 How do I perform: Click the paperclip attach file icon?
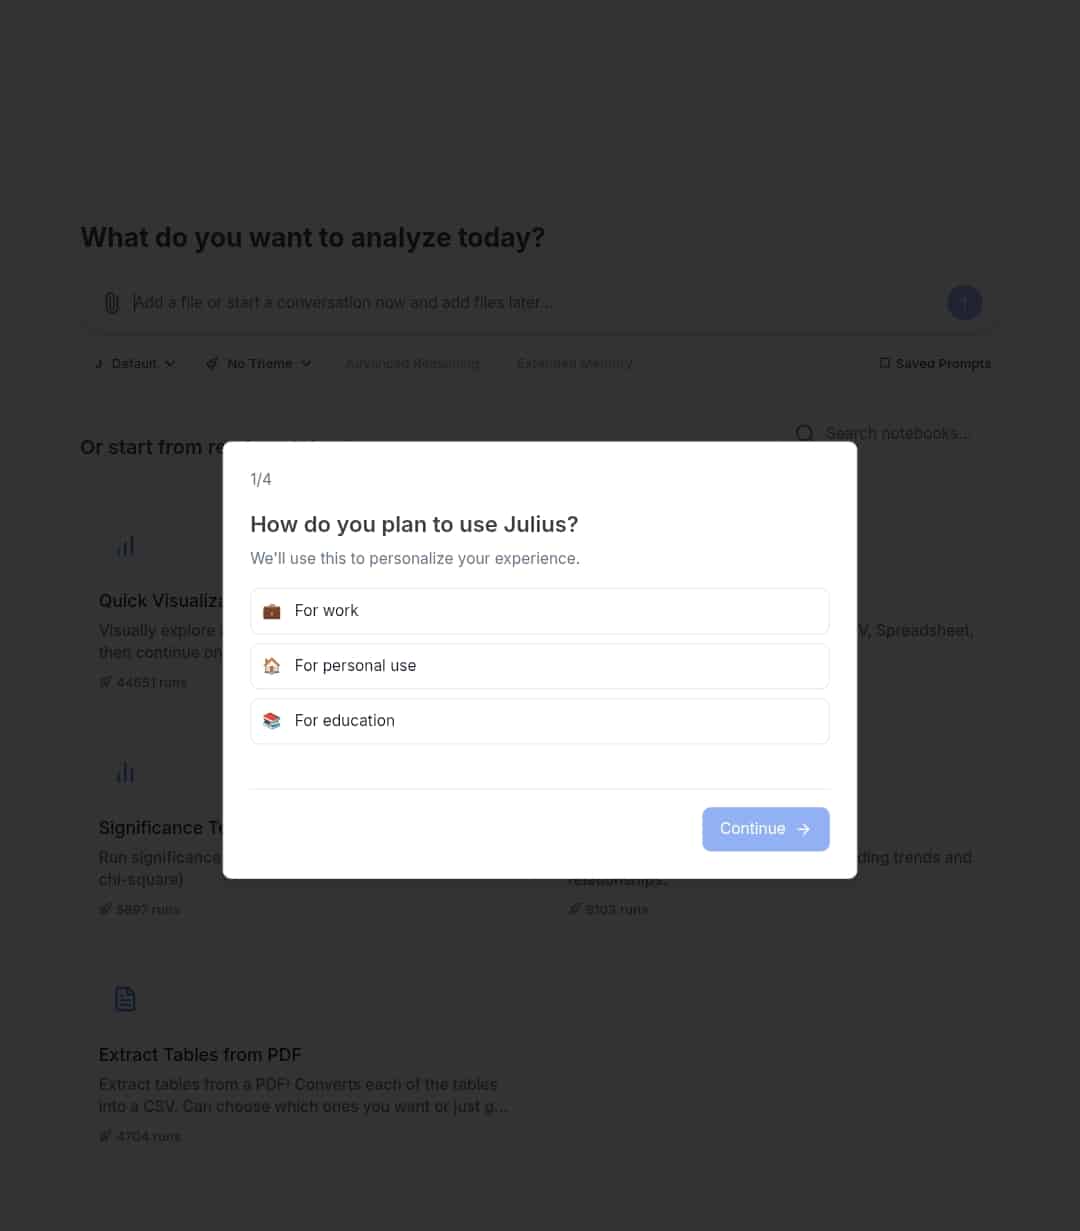[x=112, y=302]
